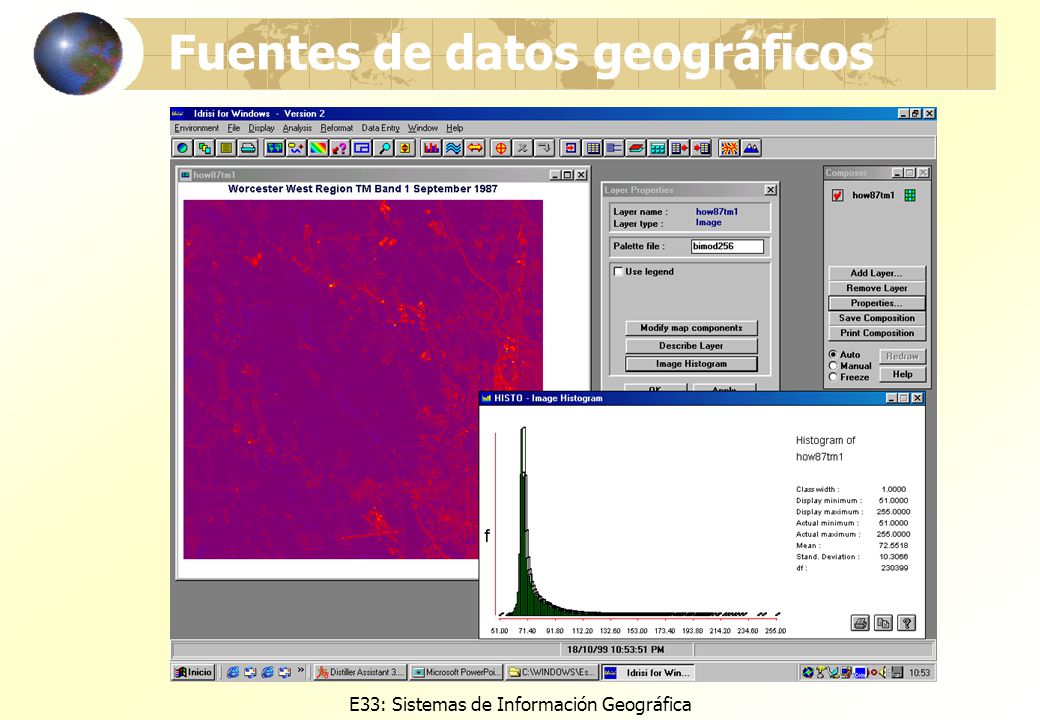Viewport: 1040px width, 720px height.
Task: Click the blue window frame toolbar icon
Action: 361,148
